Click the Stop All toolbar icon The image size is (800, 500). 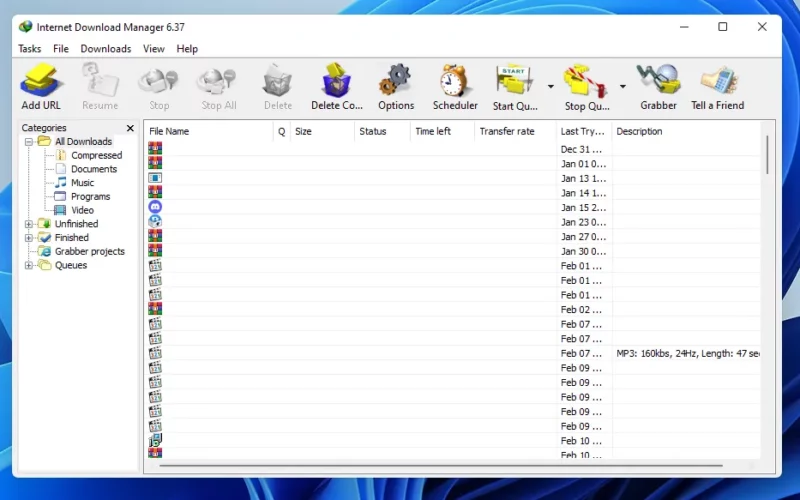click(x=218, y=81)
